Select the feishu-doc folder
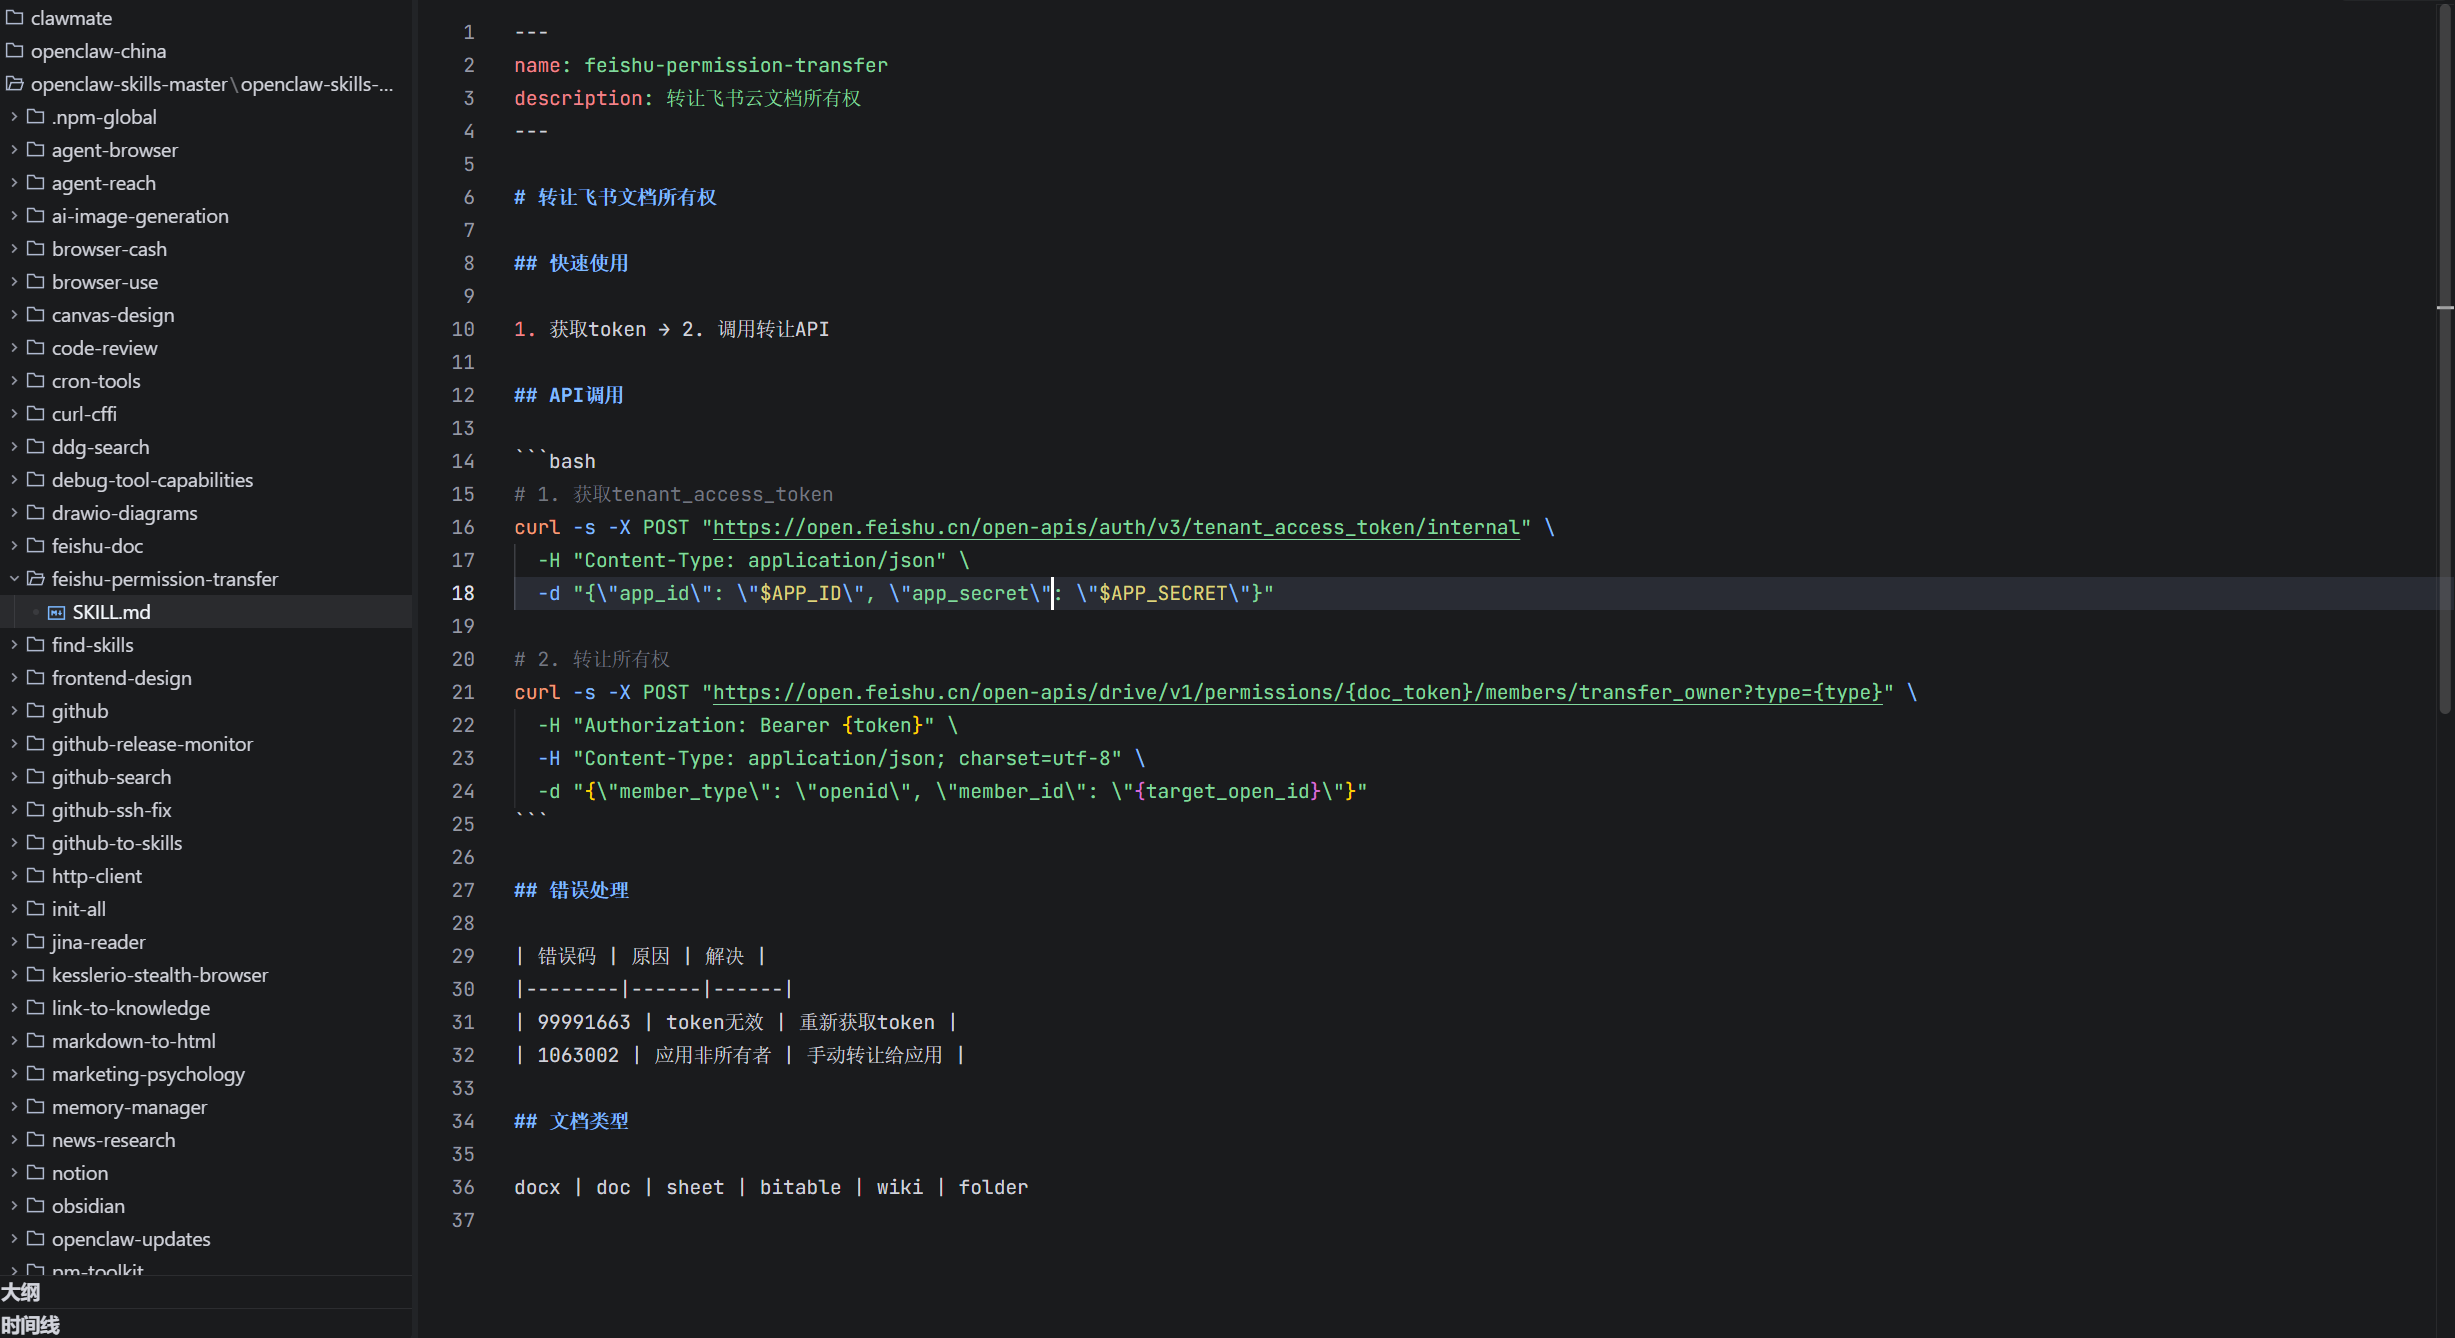Screen dimensions: 2455x1338 click(x=97, y=546)
